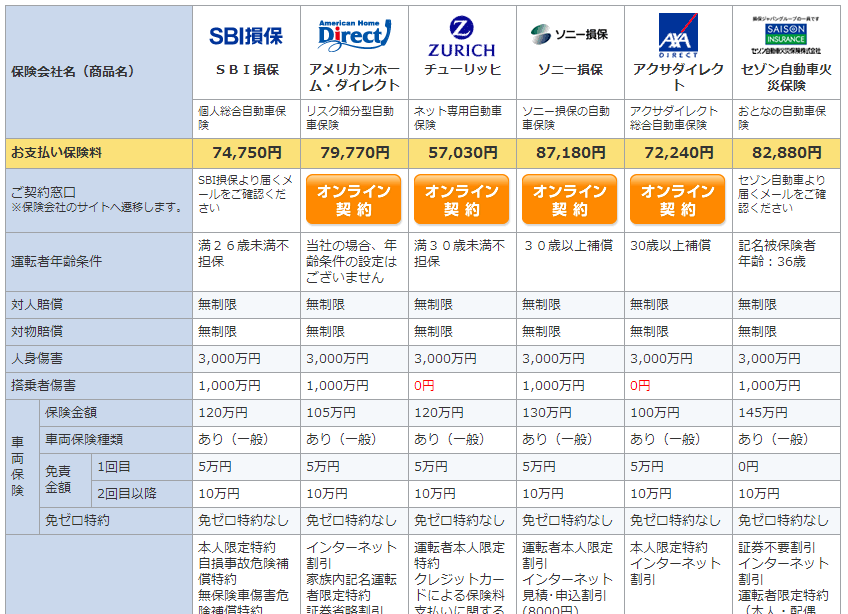The height and width of the screenshot is (614, 848).
Task: Click the 人身傷害 row header
Action: click(x=99, y=359)
